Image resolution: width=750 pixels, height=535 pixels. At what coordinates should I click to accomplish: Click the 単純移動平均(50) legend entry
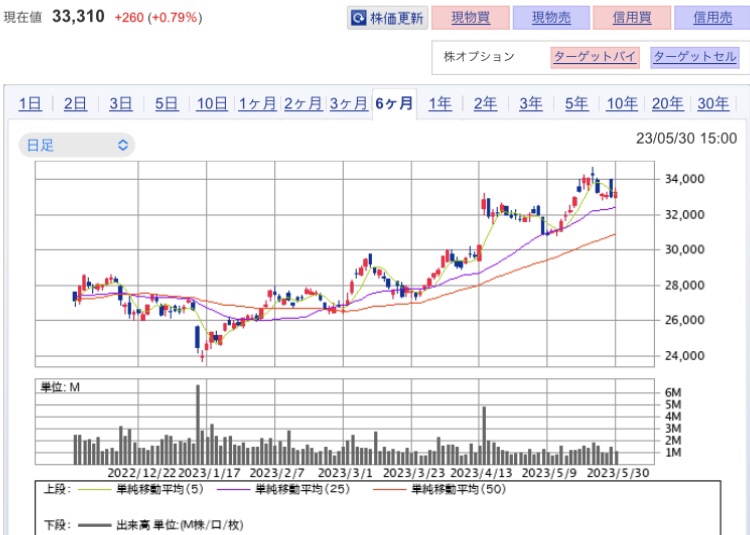click(439, 489)
